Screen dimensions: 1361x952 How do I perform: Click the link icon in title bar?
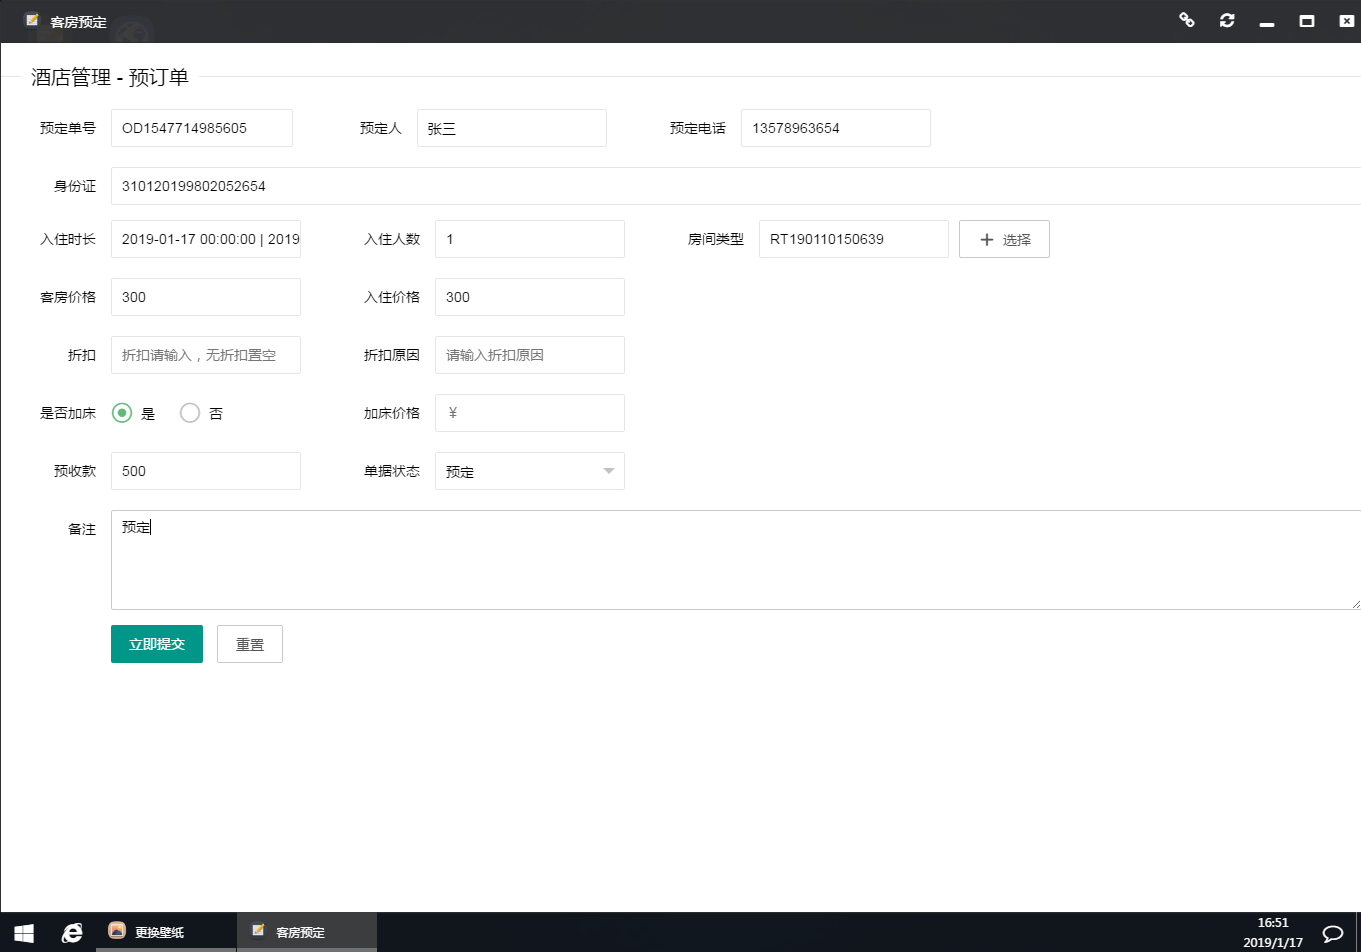[1187, 20]
